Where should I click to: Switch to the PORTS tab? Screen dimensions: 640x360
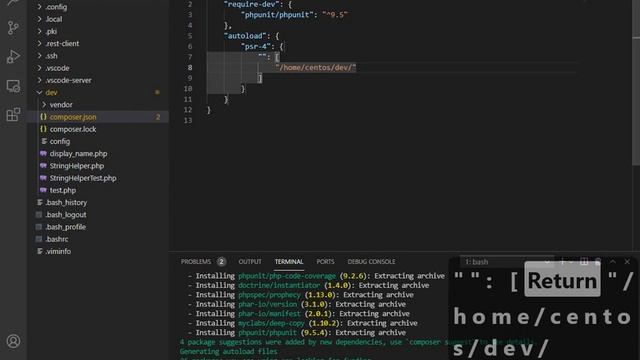point(325,262)
